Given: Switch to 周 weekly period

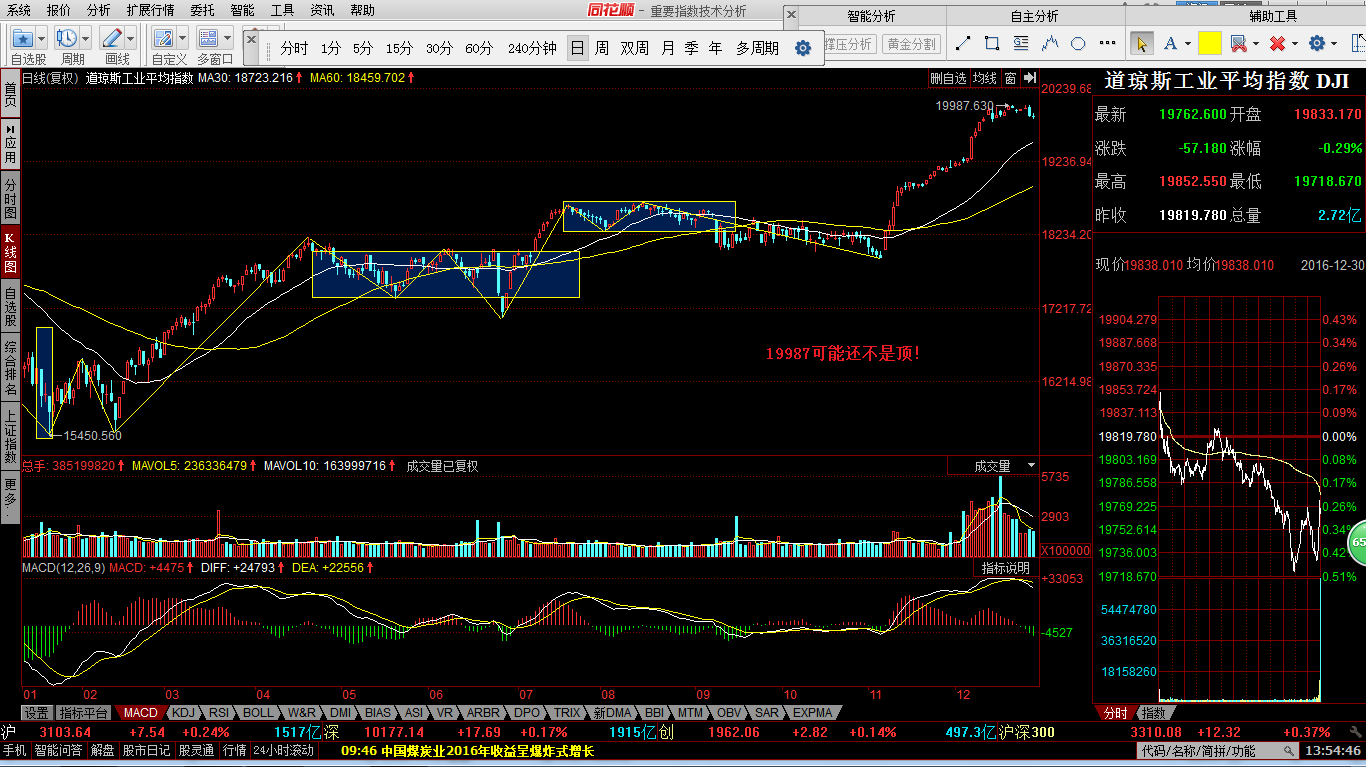Looking at the screenshot, I should [x=602, y=48].
